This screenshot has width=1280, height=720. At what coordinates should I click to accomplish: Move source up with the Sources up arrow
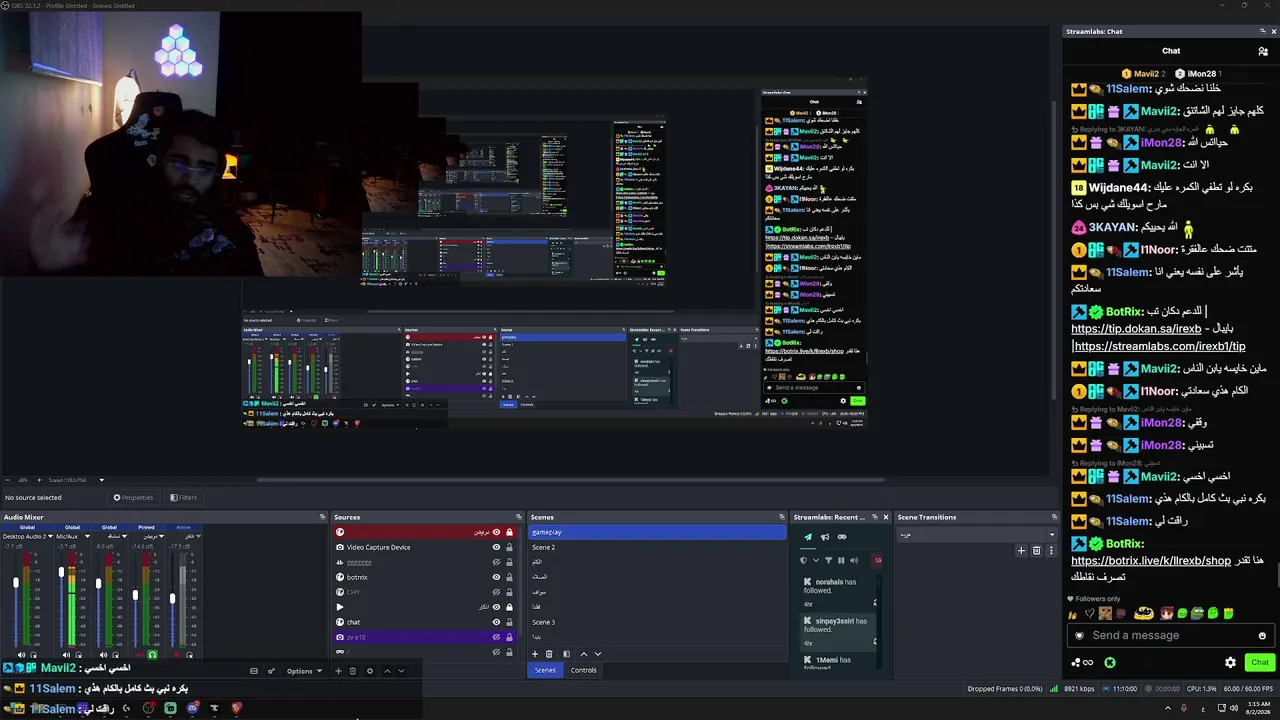click(387, 671)
